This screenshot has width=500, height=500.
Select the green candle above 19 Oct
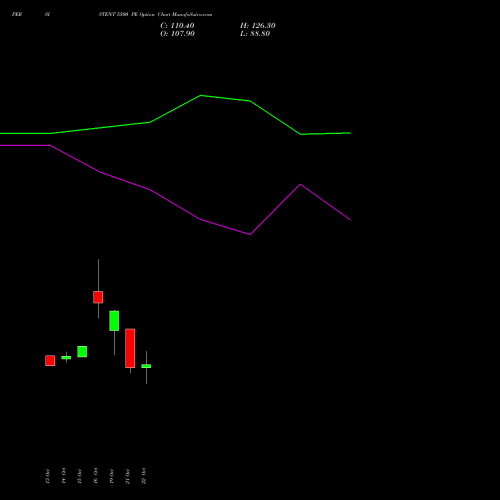(x=114, y=321)
